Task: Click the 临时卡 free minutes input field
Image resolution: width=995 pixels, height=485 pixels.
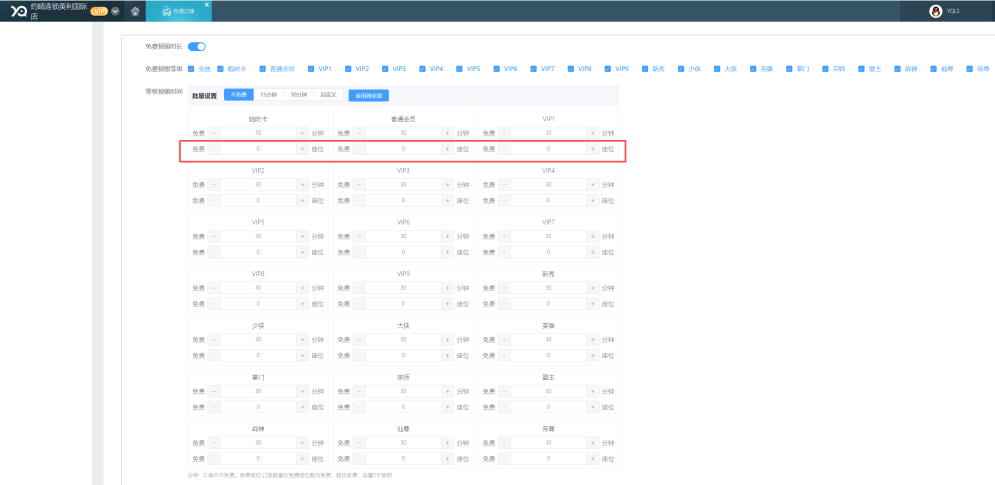Action: (258, 133)
